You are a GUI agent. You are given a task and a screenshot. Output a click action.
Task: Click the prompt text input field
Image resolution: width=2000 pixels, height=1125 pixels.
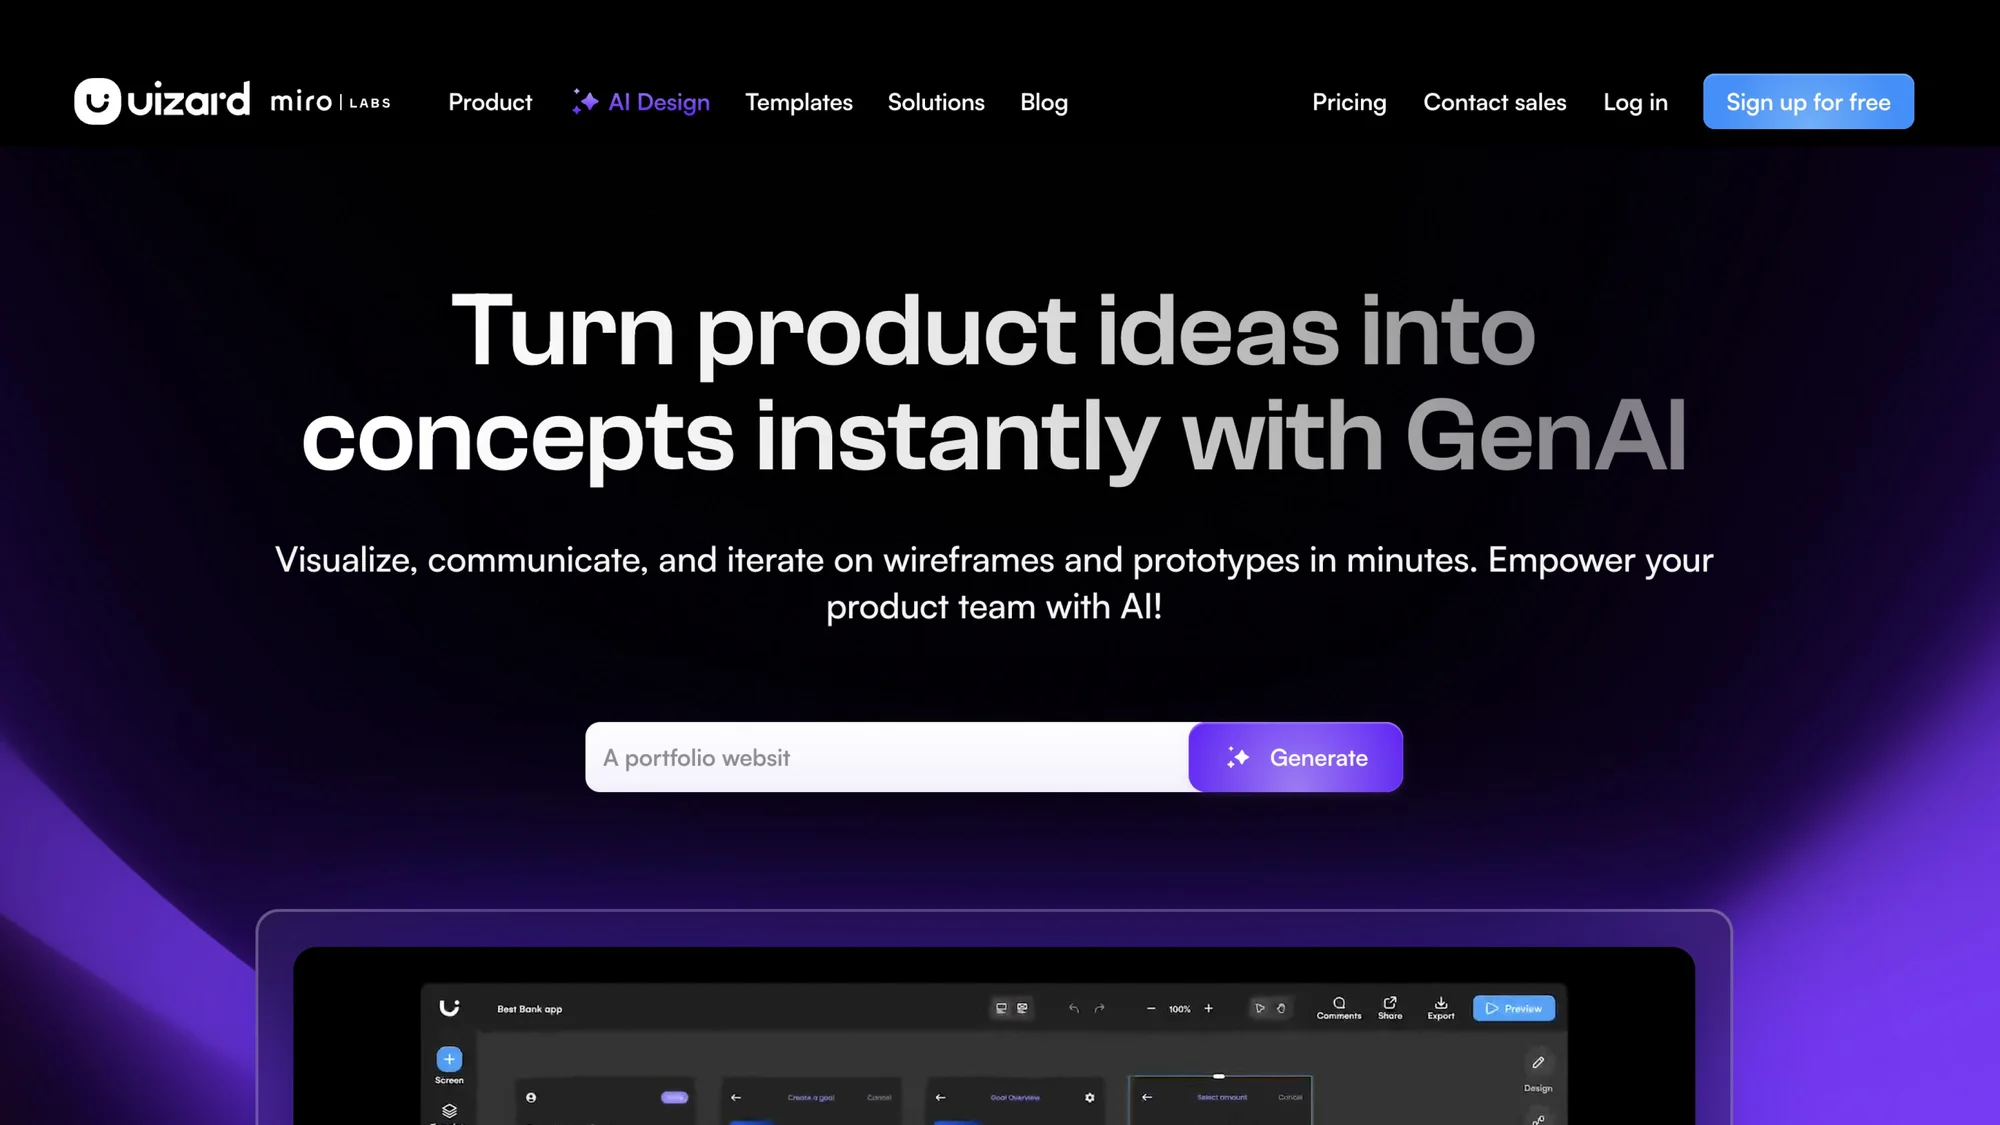tap(886, 757)
